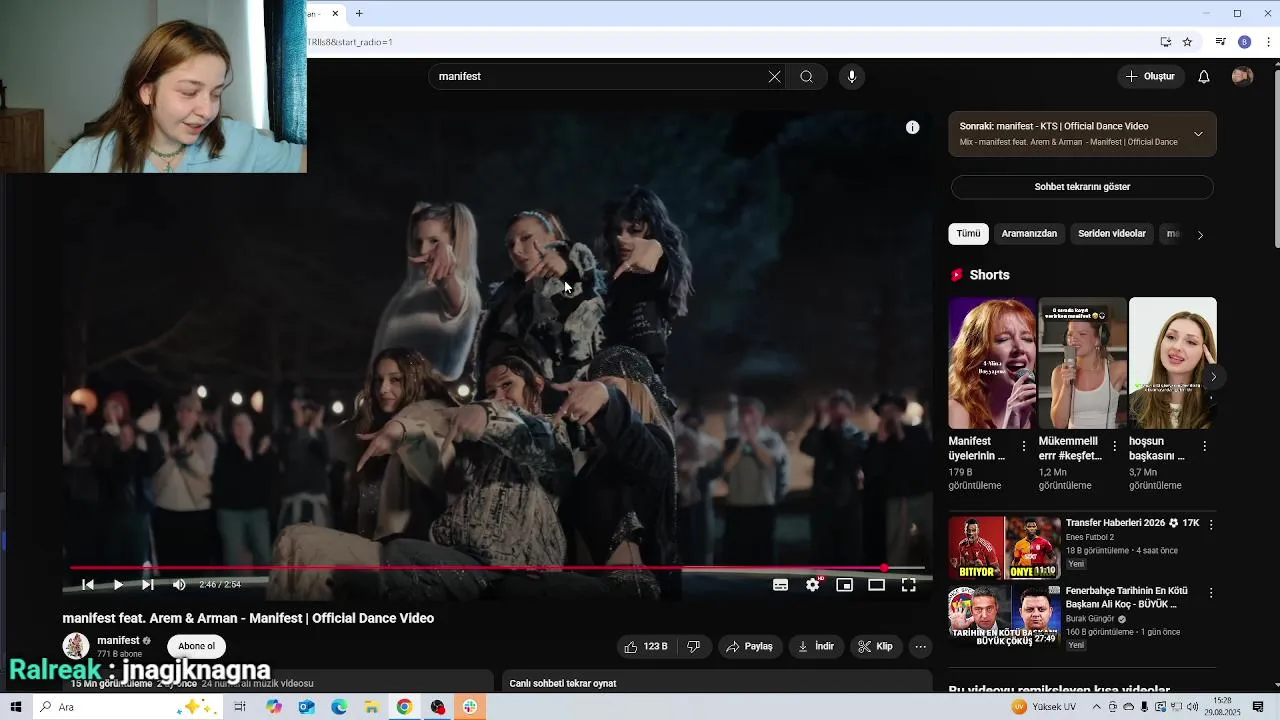Open player settings gear
The image size is (1280, 720).
tap(812, 585)
